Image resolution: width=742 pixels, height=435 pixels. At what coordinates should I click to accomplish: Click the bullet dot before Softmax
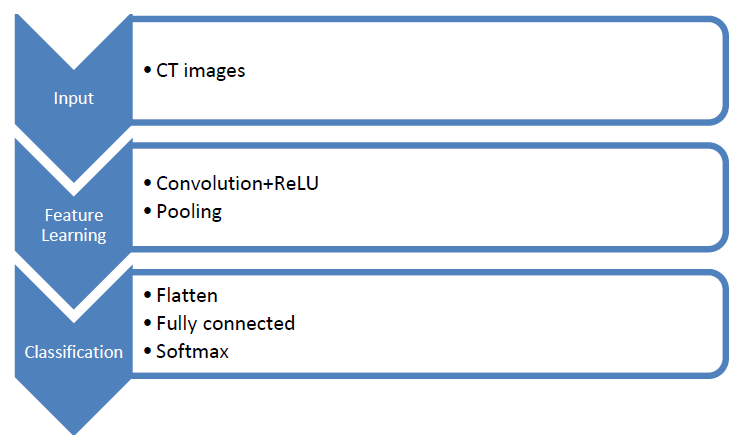[x=148, y=351]
